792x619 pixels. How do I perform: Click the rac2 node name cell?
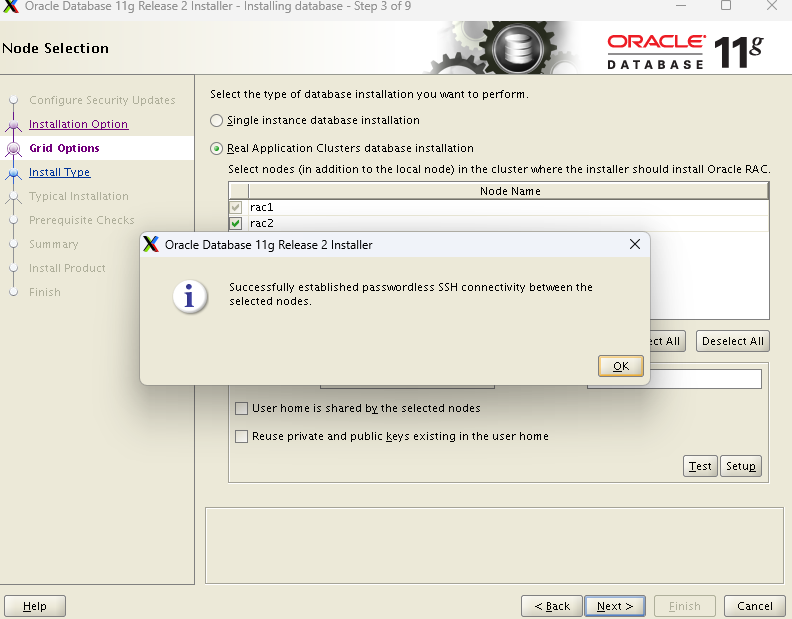click(509, 223)
